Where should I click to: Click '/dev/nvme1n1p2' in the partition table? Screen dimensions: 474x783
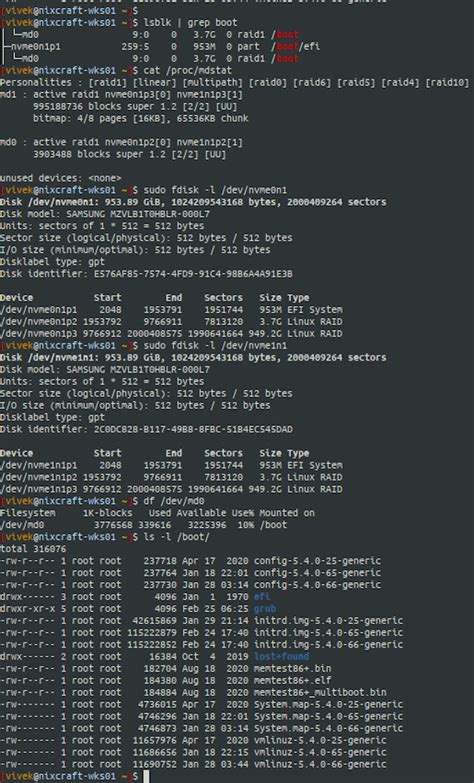pos(38,477)
